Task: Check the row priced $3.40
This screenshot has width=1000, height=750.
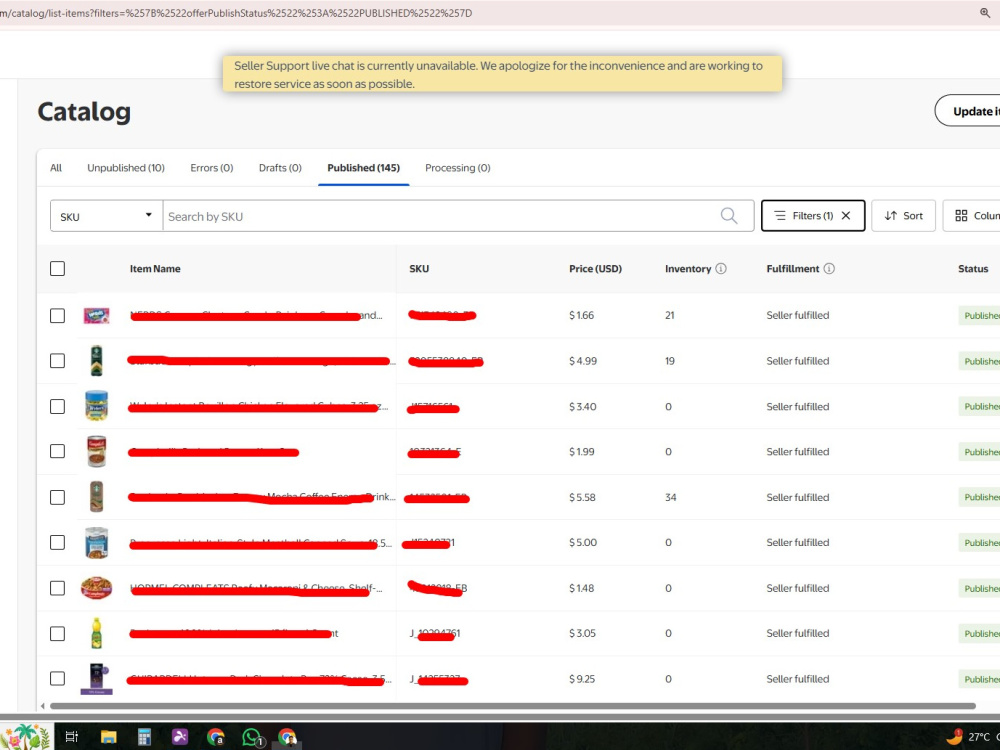Action: point(57,406)
